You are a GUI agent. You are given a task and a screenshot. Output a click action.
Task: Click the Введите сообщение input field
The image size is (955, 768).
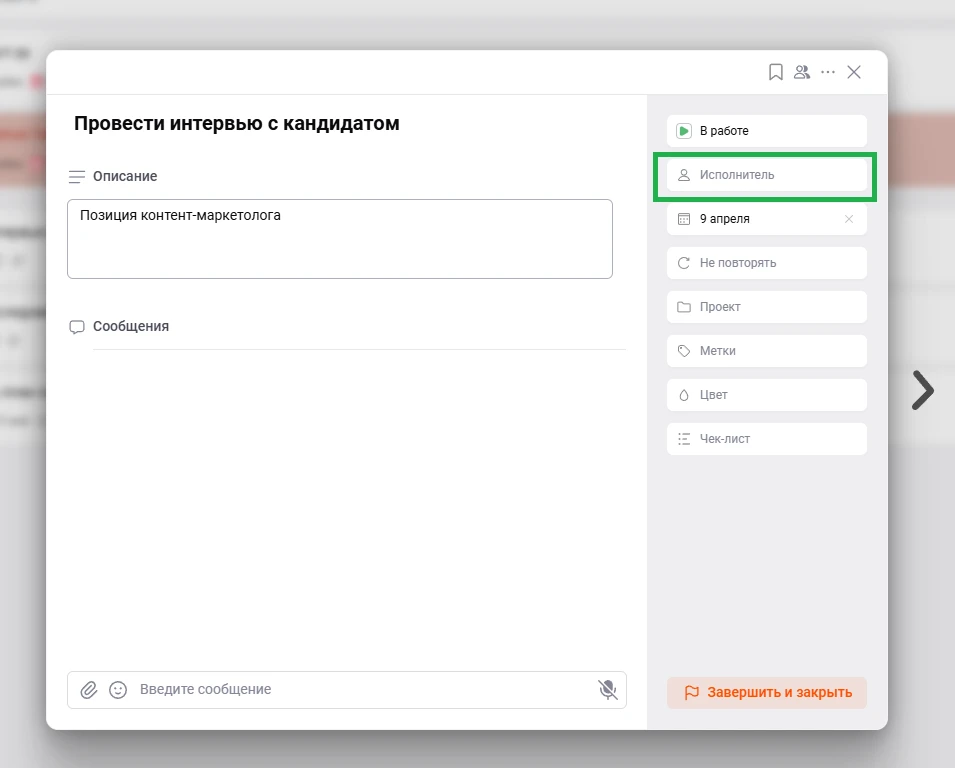pos(360,689)
